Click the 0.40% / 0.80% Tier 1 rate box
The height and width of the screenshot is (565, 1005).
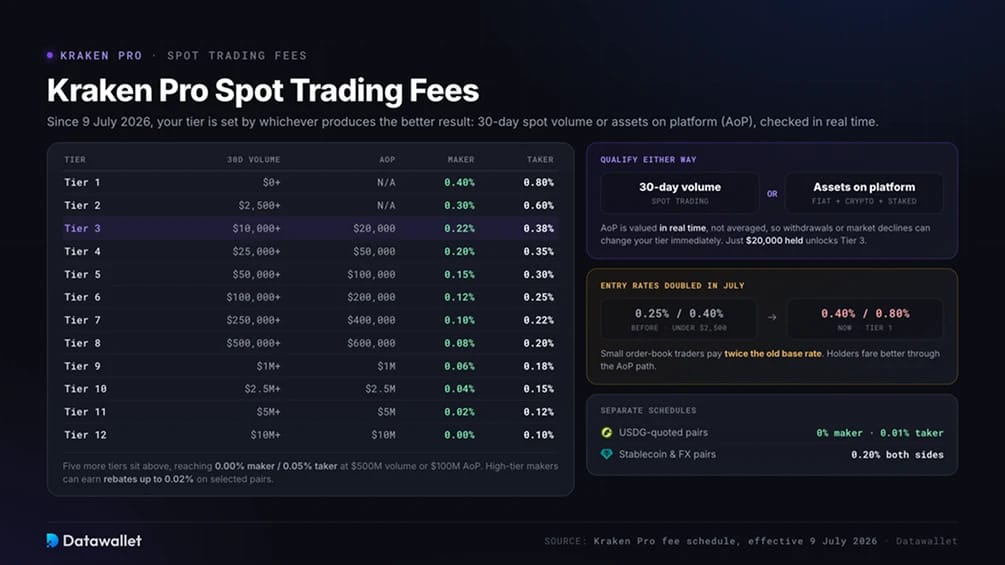coord(865,319)
